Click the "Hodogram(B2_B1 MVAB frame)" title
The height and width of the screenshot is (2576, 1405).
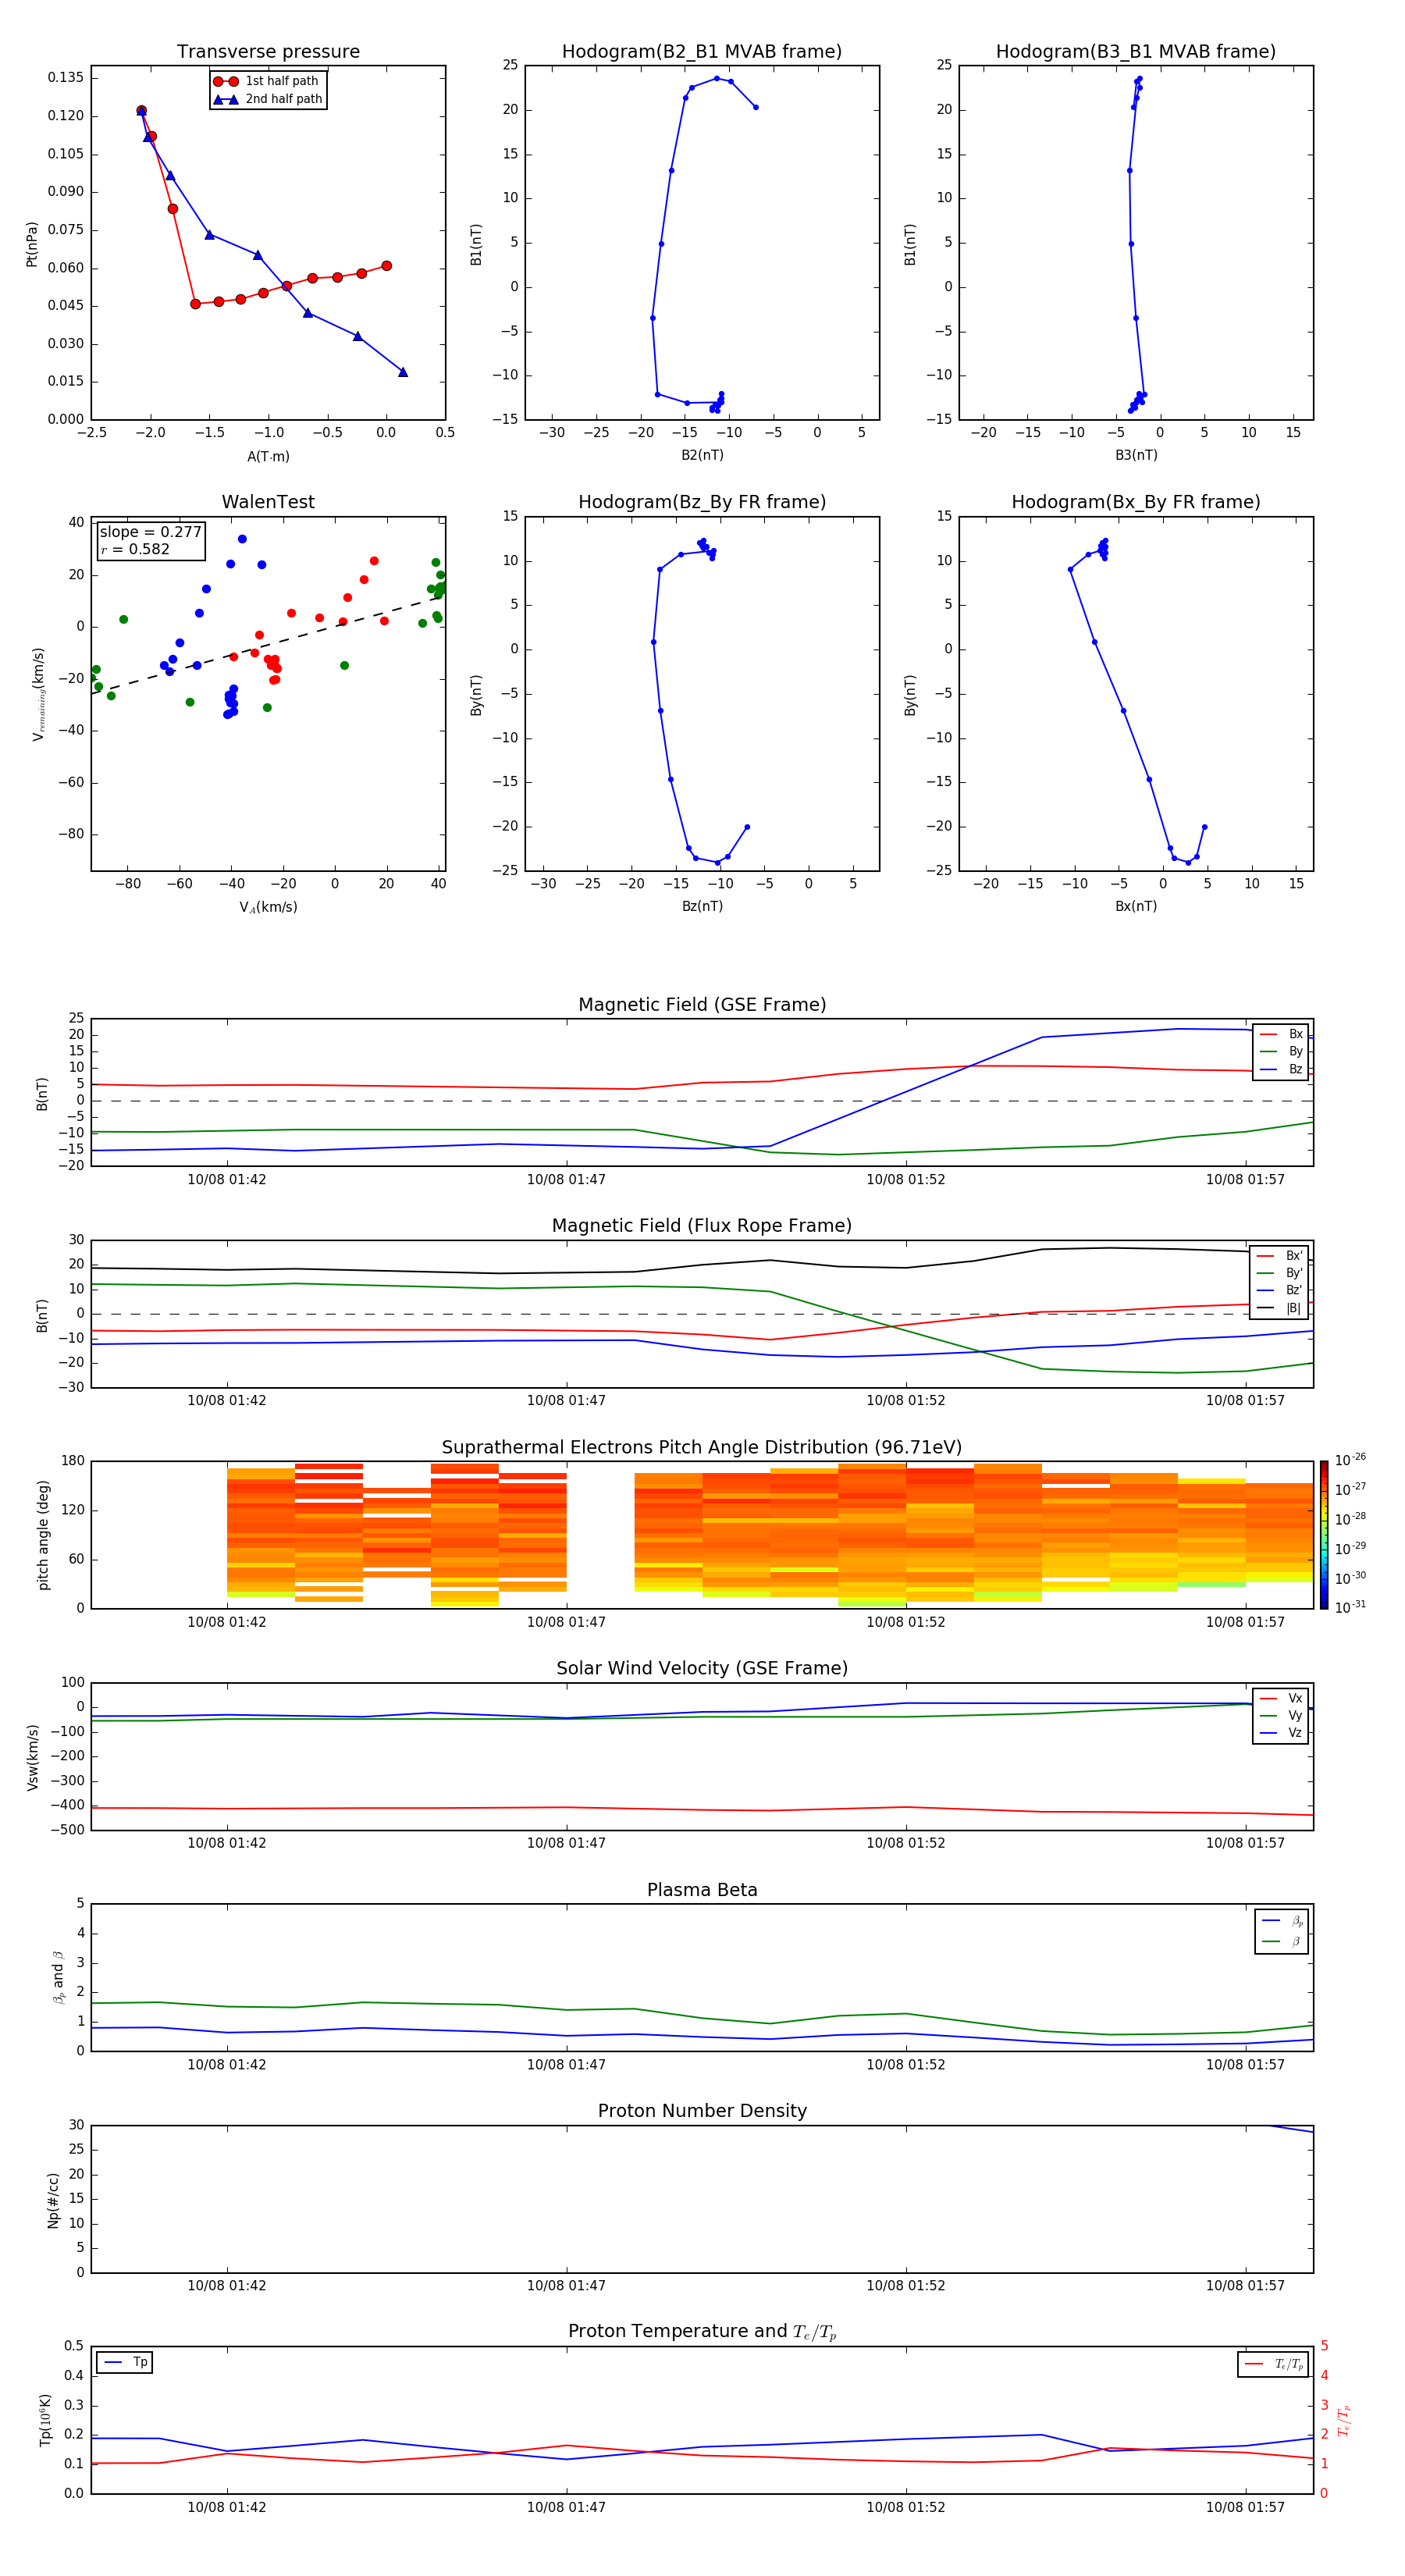pos(702,52)
